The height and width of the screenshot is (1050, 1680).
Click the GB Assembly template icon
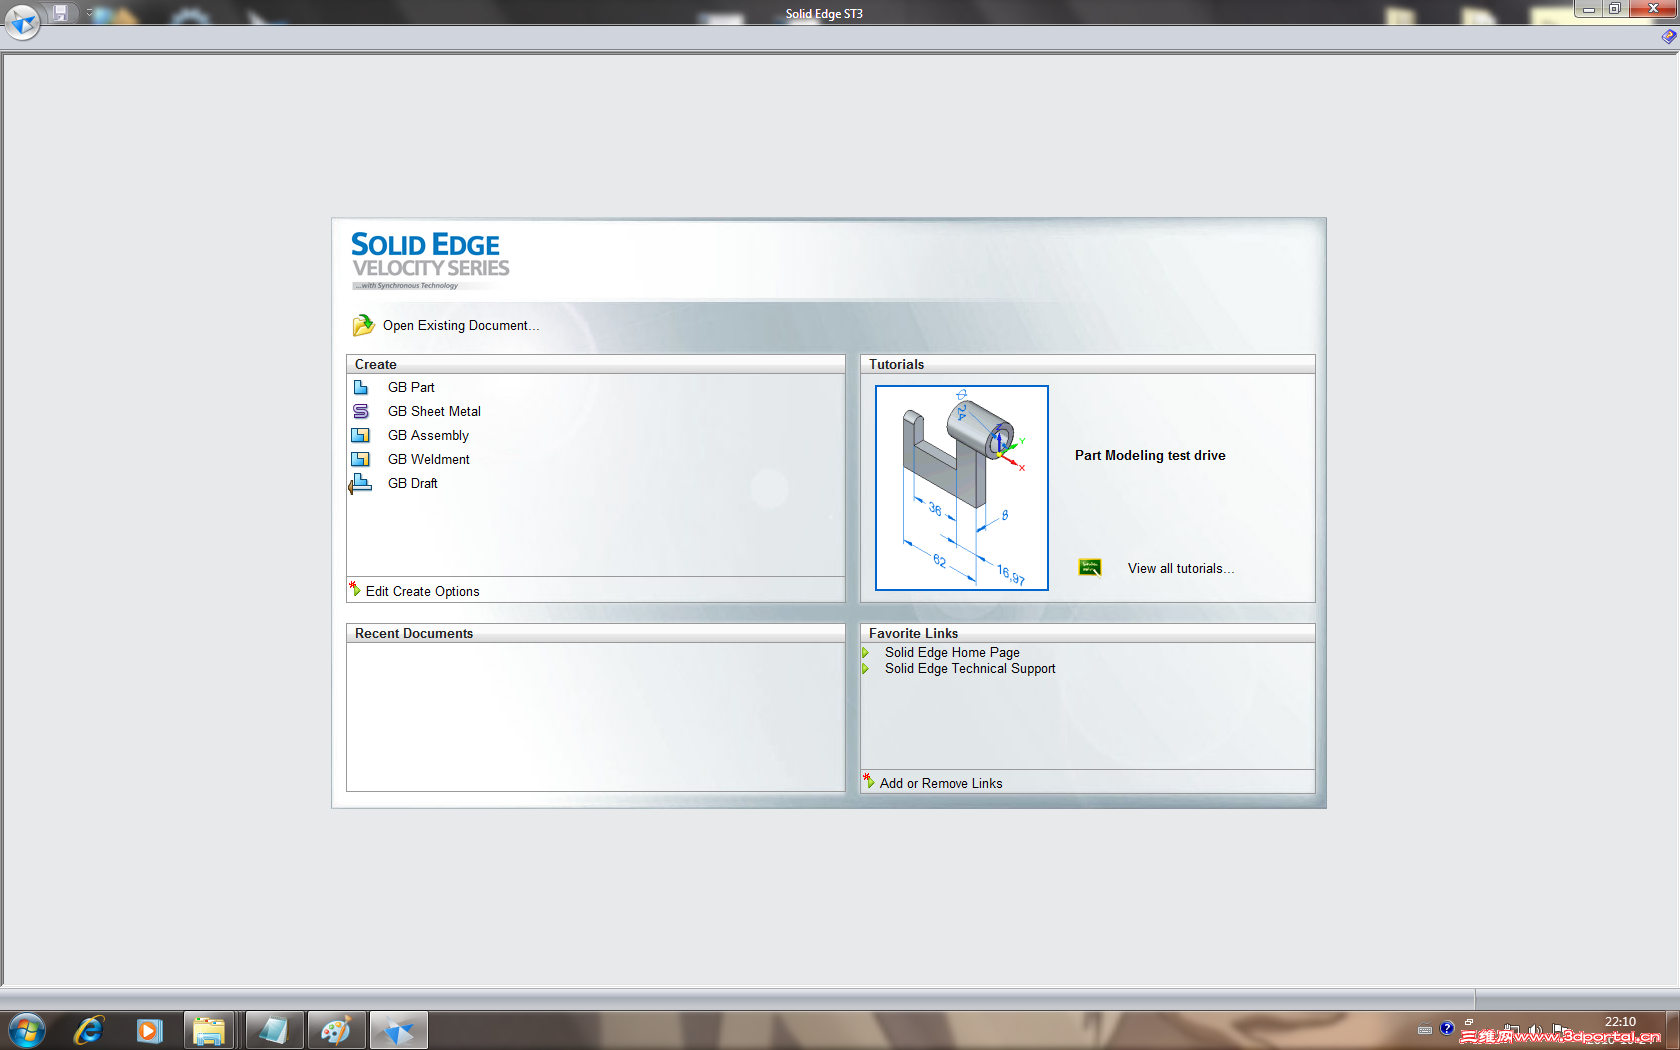(x=361, y=436)
